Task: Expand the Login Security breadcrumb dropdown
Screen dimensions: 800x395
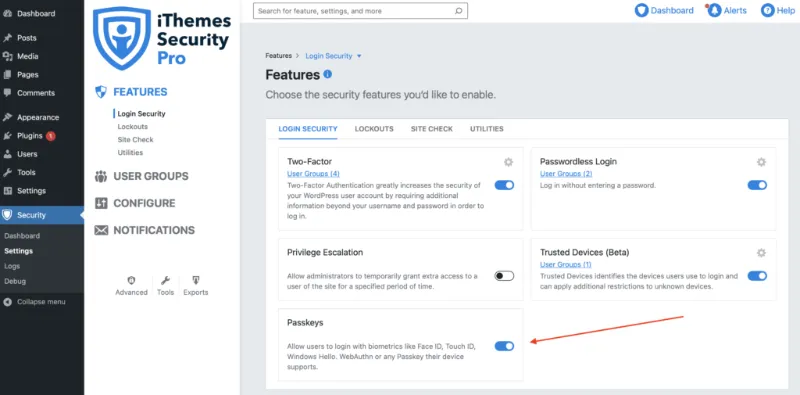Action: [x=359, y=56]
